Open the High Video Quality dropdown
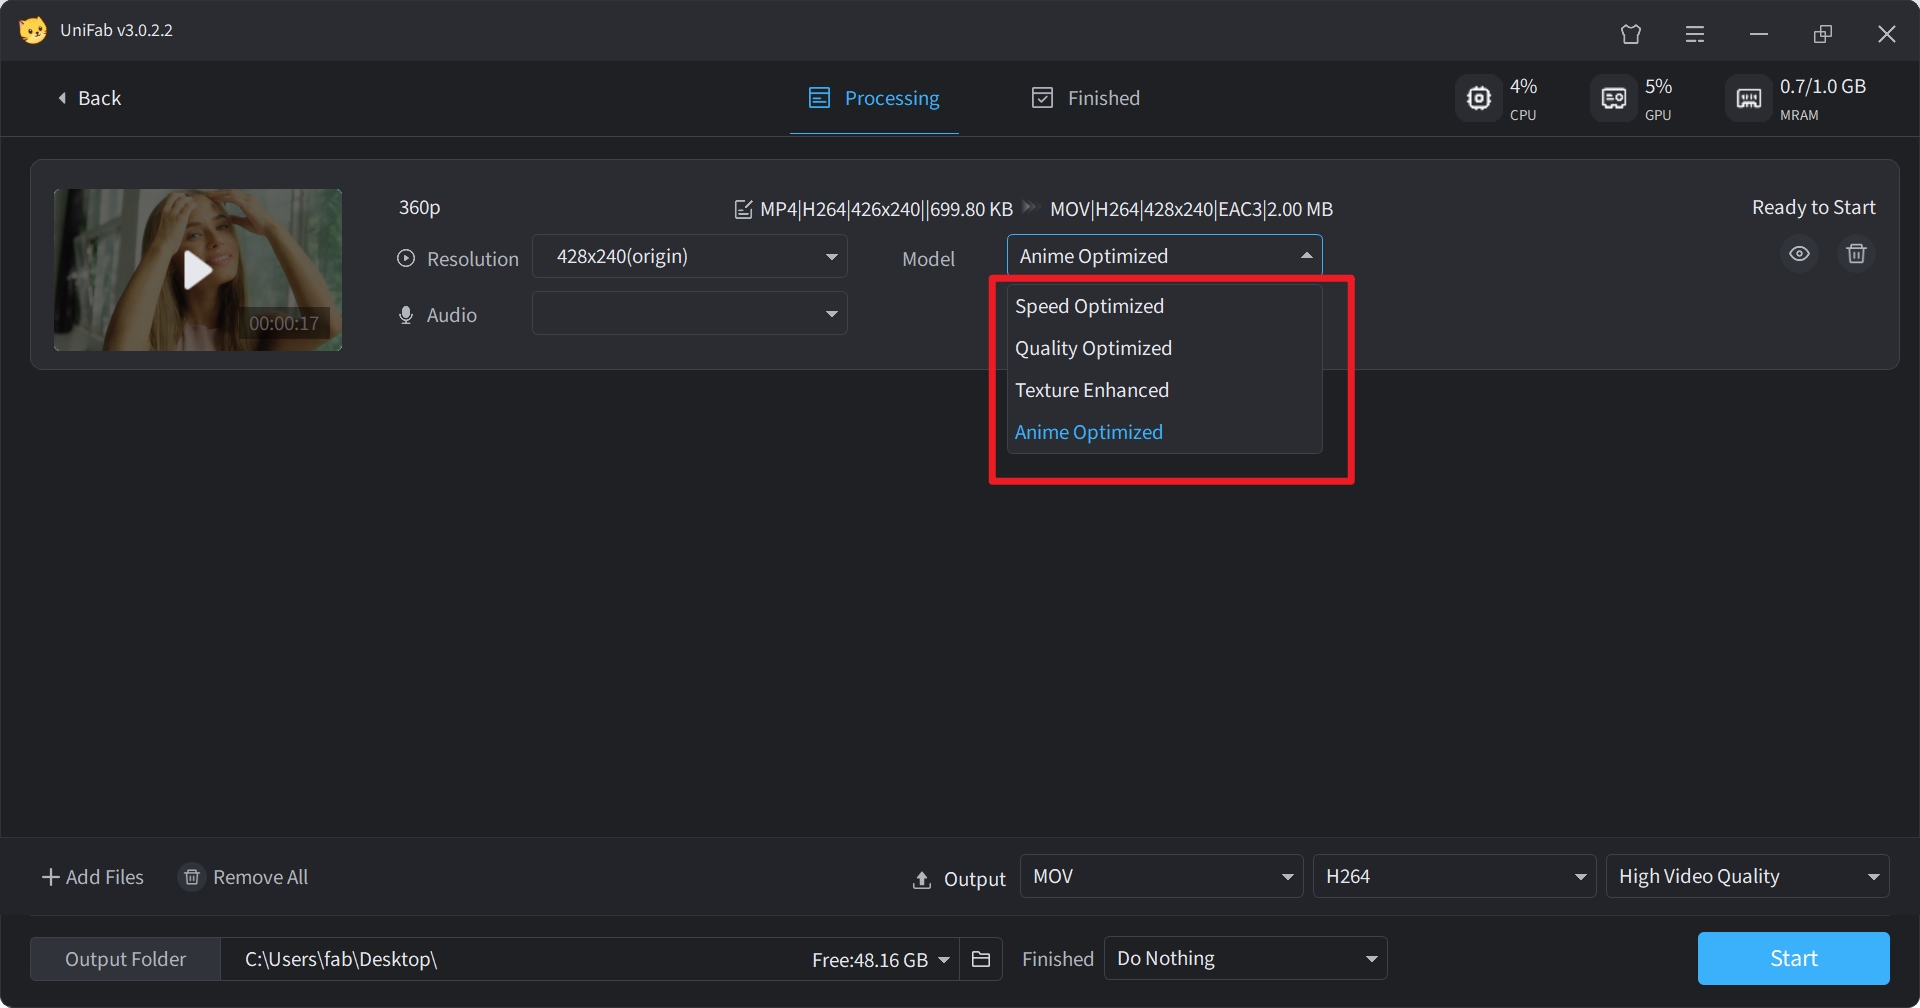The width and height of the screenshot is (1920, 1008). click(1747, 877)
